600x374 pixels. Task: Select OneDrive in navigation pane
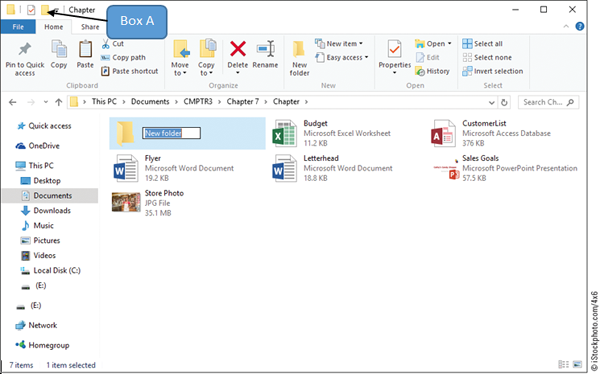pos(38,146)
